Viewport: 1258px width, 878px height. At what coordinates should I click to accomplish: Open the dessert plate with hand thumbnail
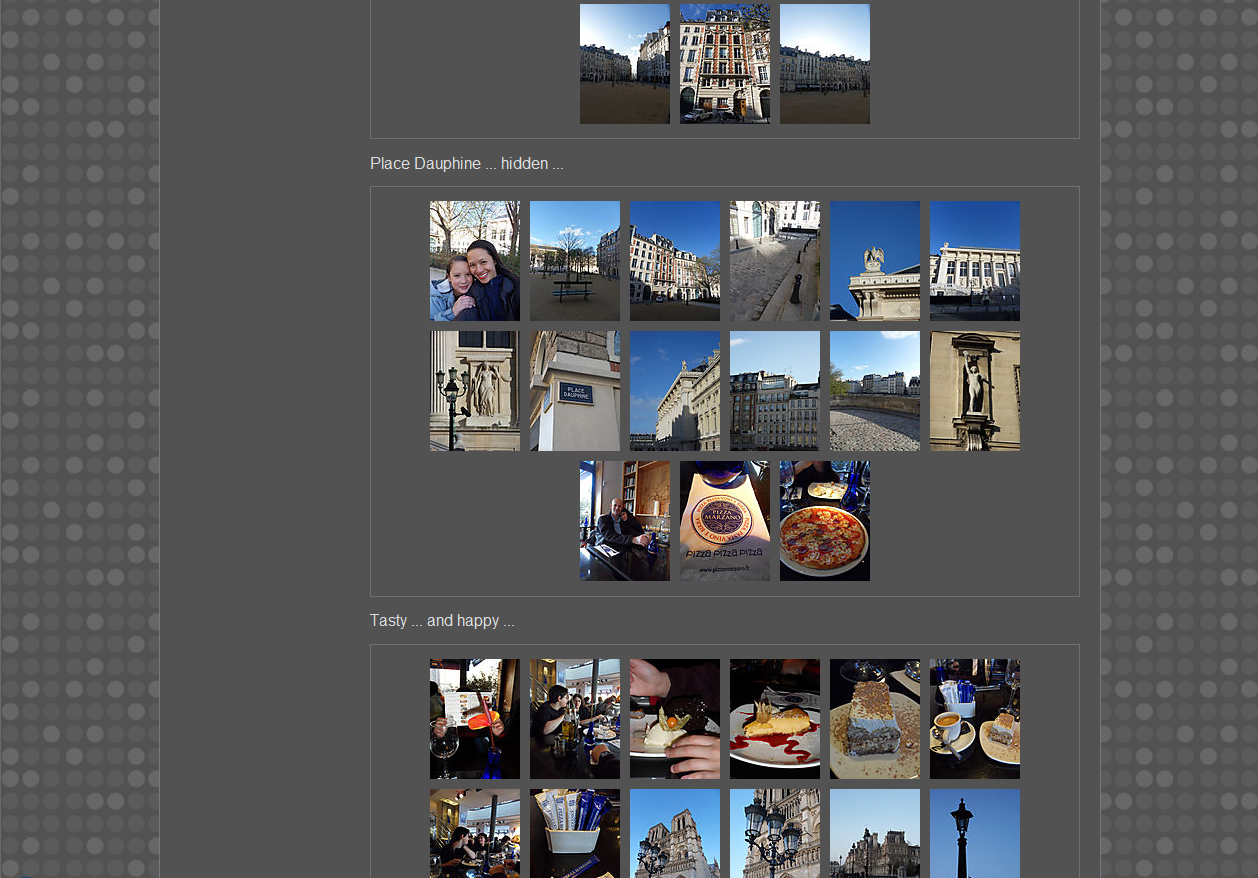674,719
